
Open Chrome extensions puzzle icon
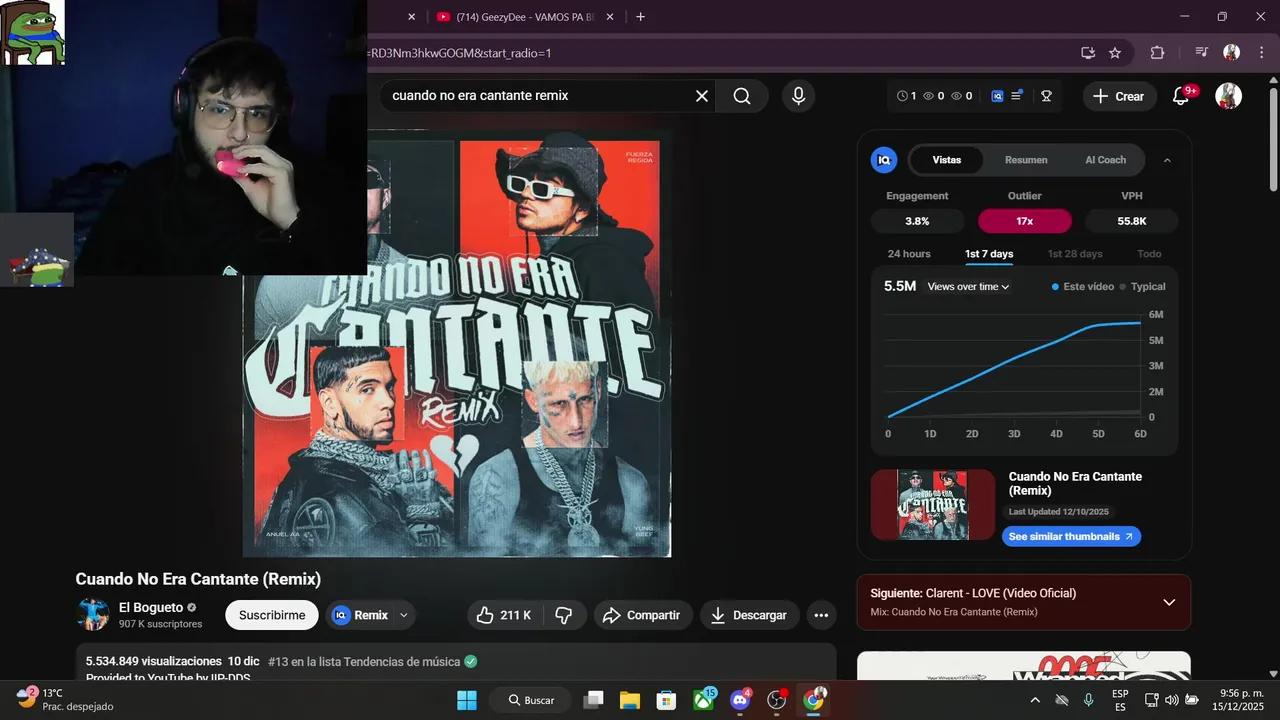(x=1157, y=53)
